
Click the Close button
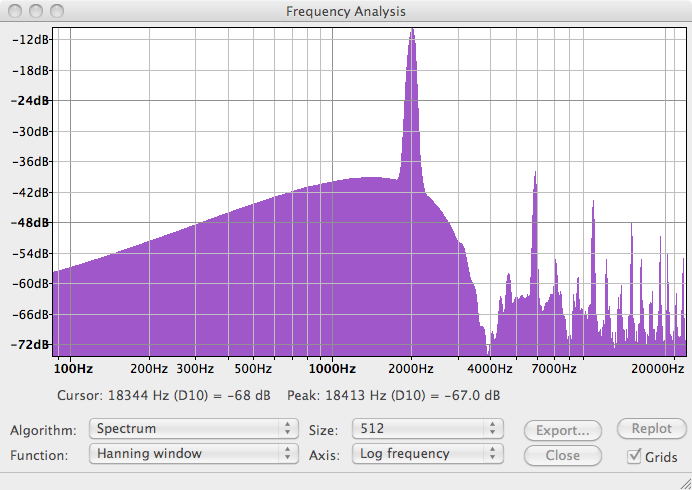click(563, 456)
